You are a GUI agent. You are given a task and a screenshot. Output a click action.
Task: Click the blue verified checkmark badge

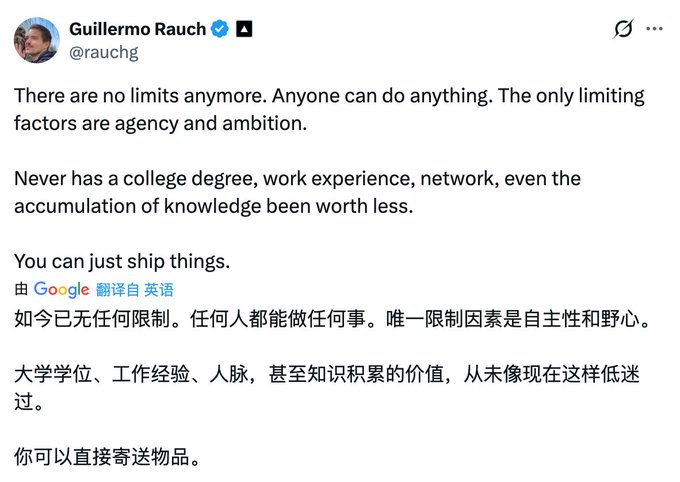[x=221, y=29]
